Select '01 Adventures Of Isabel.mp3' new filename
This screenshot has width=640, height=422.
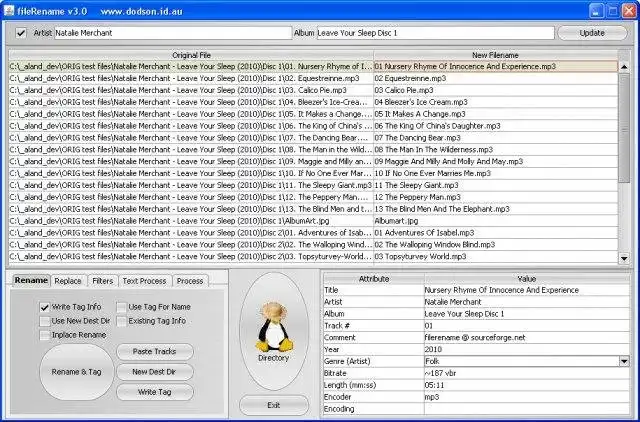tap(496, 233)
